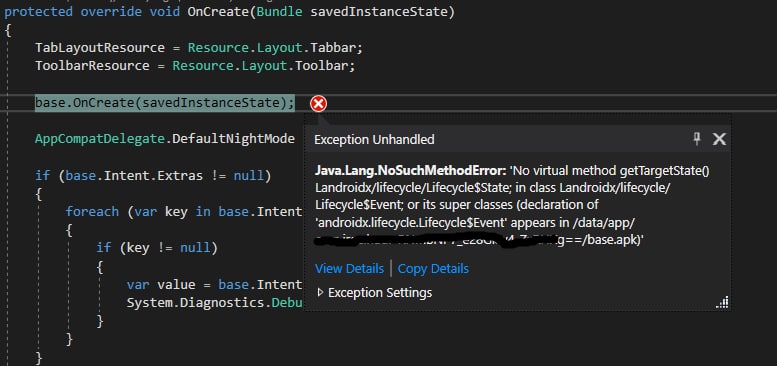
Task: Click the ToolbarResource assignment line
Action: (195, 66)
